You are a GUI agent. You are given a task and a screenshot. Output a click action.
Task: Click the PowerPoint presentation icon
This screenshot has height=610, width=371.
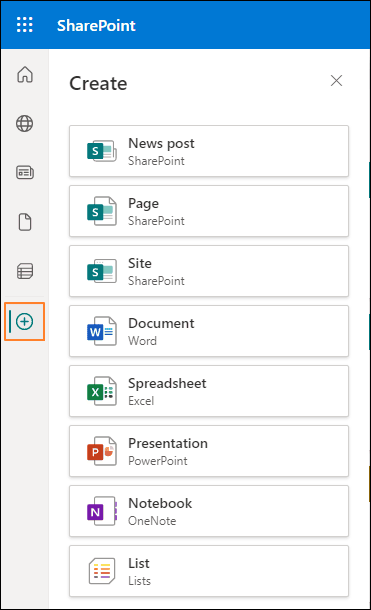[102, 451]
